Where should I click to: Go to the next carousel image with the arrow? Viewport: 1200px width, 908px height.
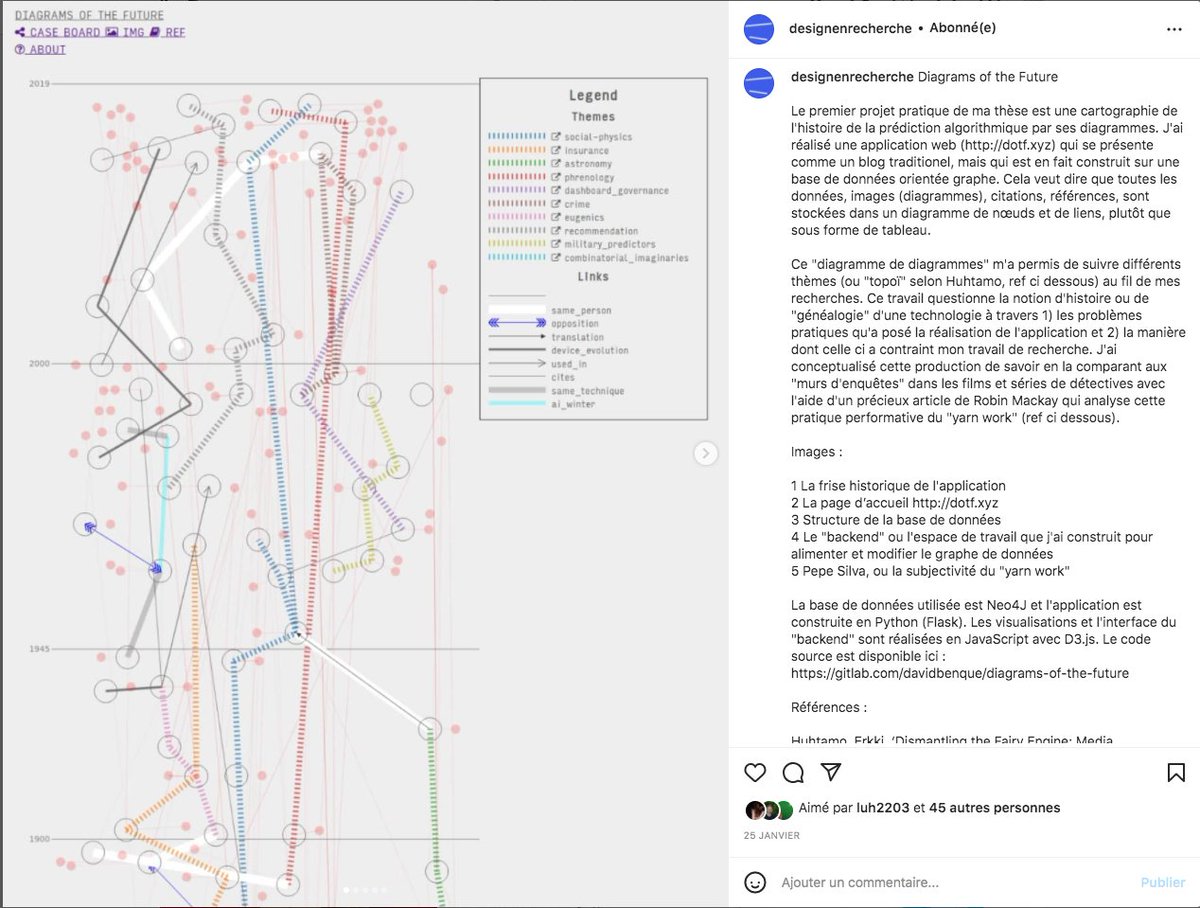tap(706, 453)
